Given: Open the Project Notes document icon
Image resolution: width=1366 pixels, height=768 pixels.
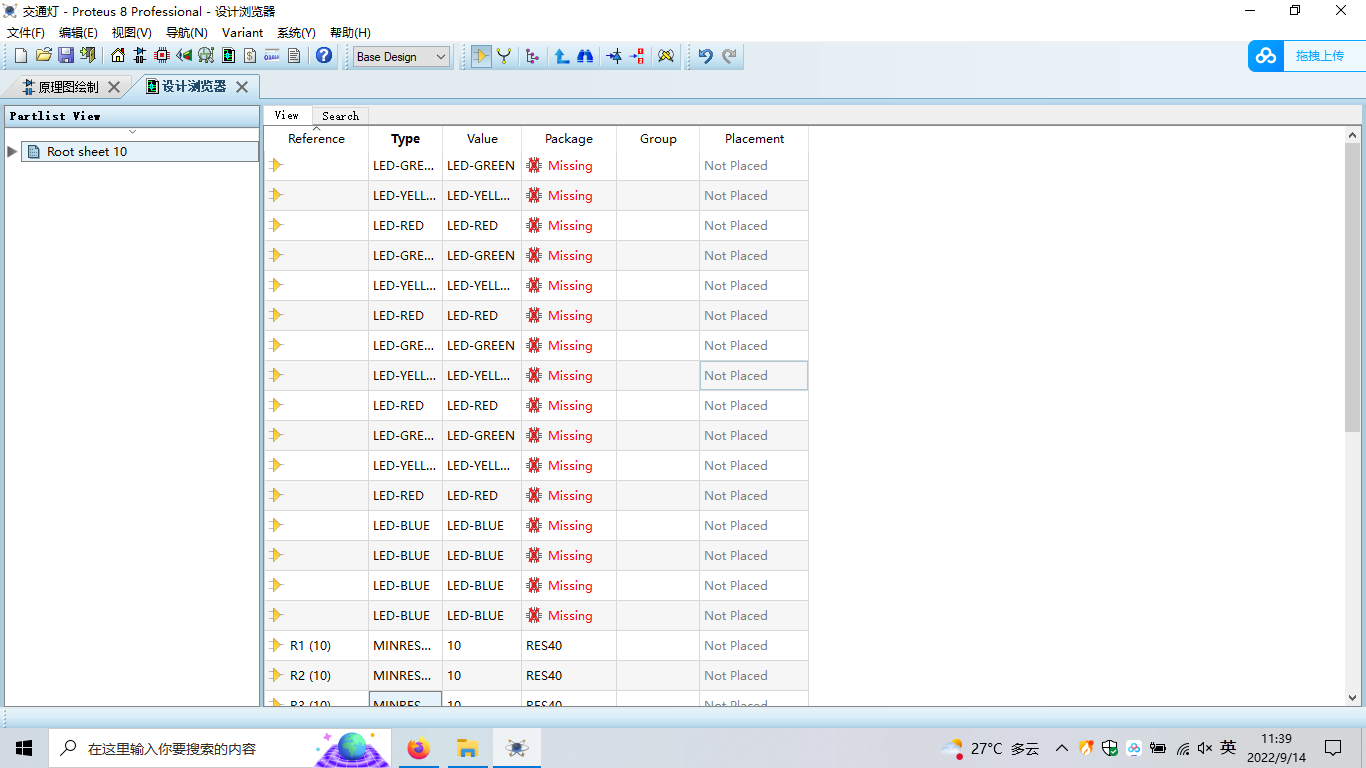Looking at the screenshot, I should click(x=294, y=56).
